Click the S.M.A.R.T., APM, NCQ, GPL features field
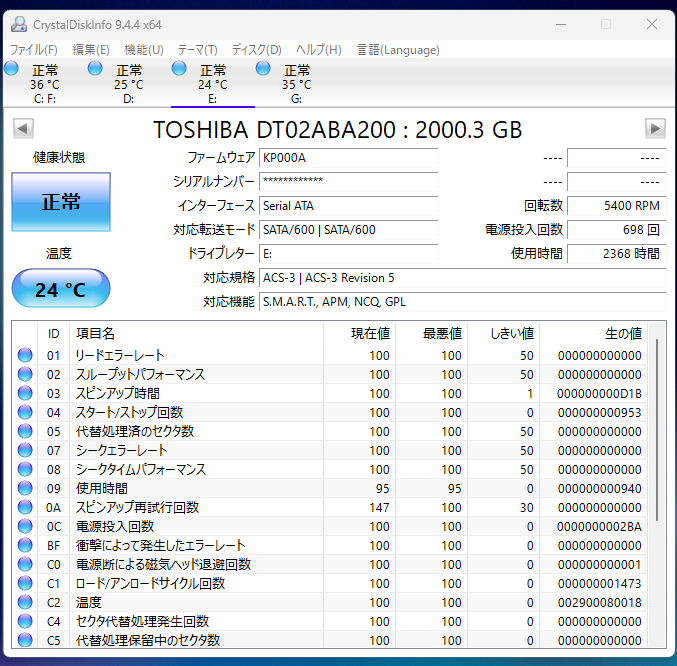The height and width of the screenshot is (666, 677). (462, 302)
